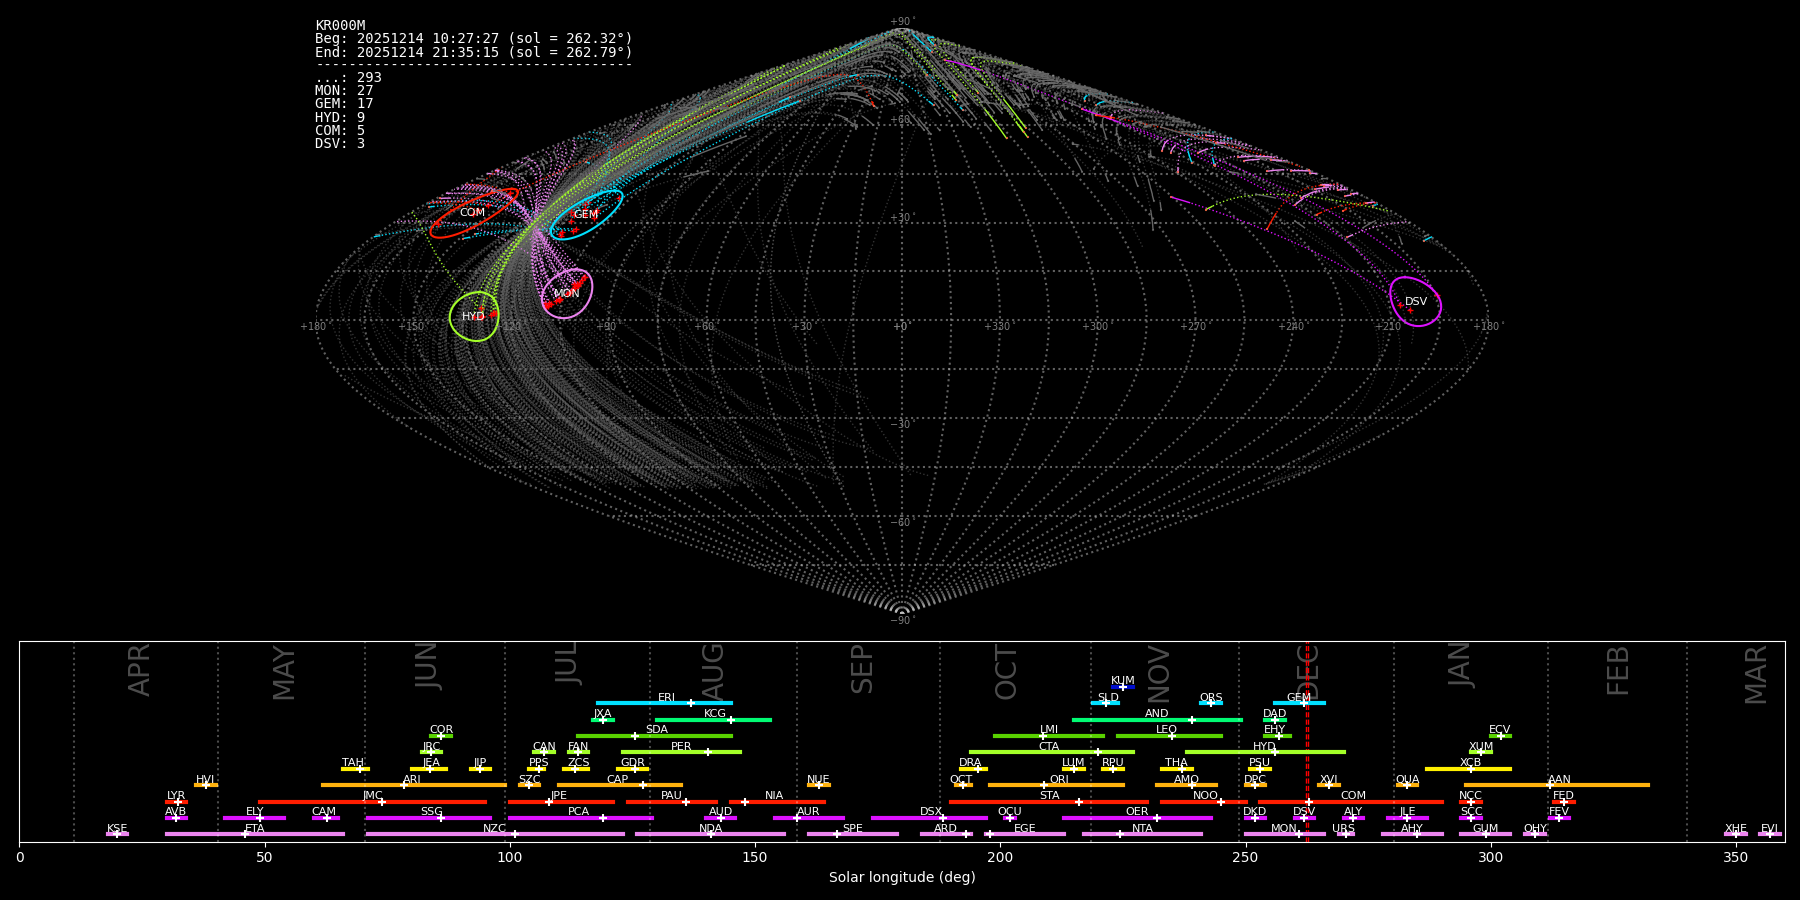Click the NDA shower label in the timeline

click(710, 828)
